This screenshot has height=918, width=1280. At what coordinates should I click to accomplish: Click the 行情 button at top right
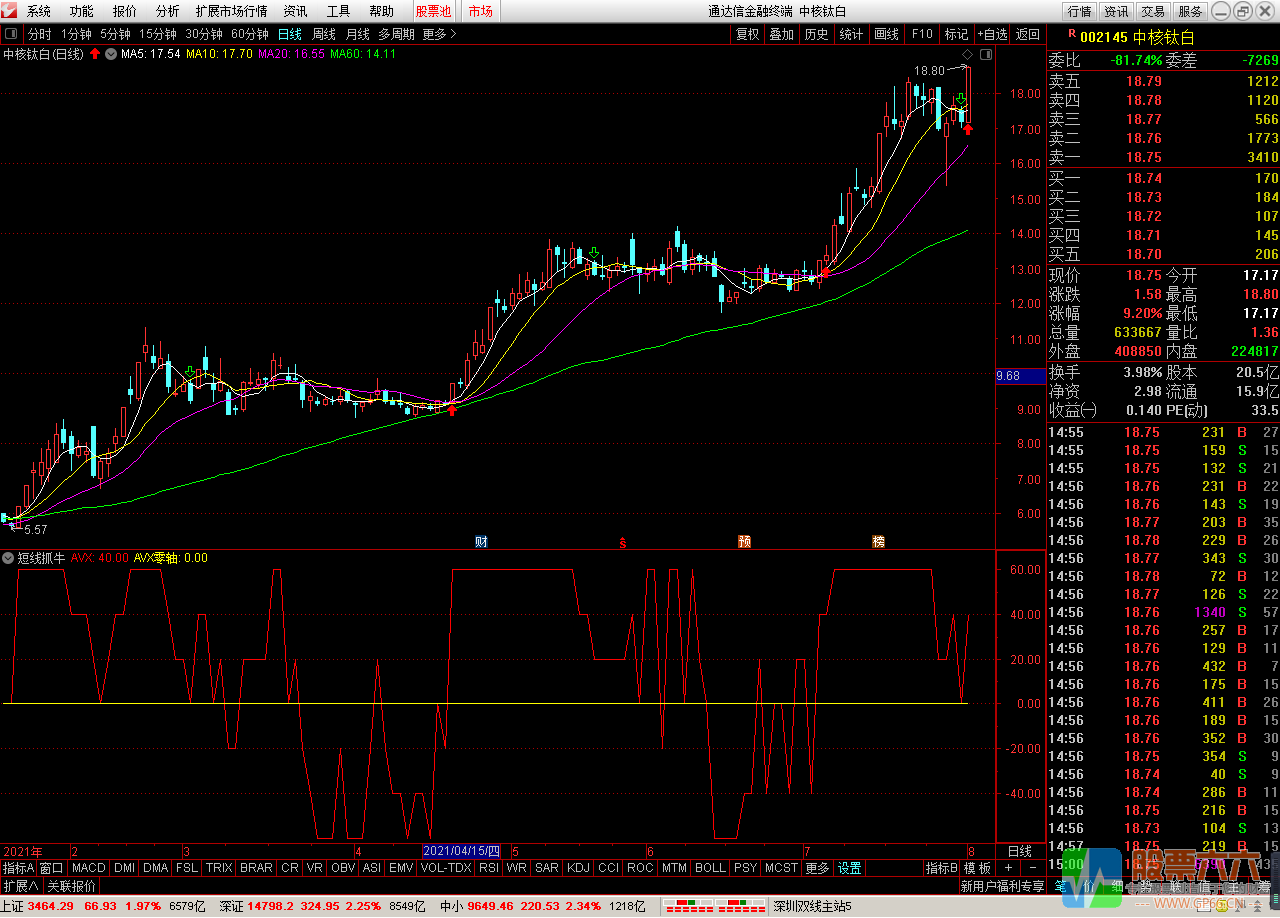[x=1079, y=12]
